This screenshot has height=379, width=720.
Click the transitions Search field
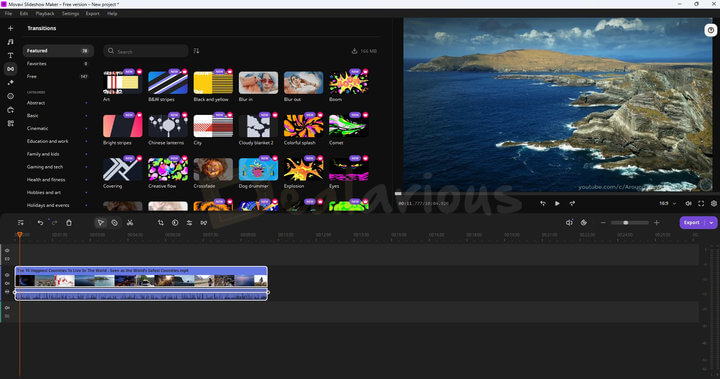146,51
